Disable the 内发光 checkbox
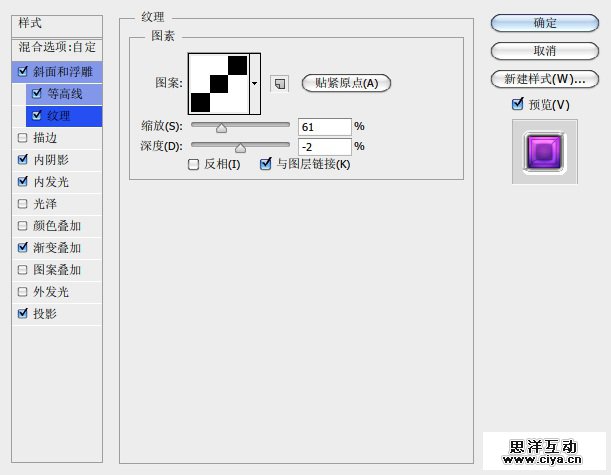The image size is (611, 475). point(23,181)
